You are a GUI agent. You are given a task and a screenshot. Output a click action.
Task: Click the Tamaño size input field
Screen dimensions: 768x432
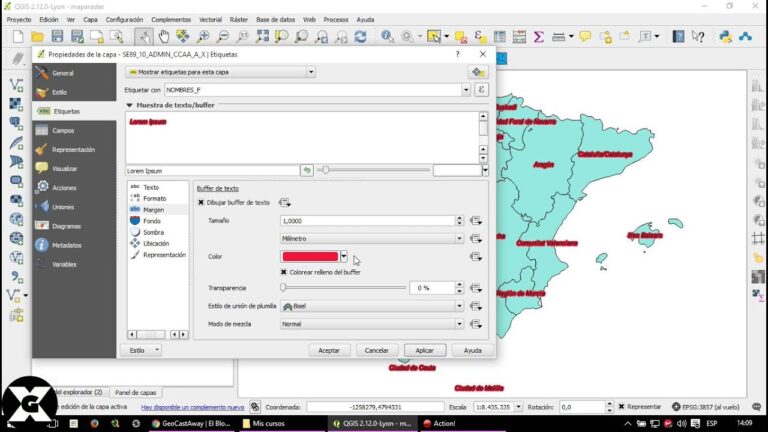368,221
